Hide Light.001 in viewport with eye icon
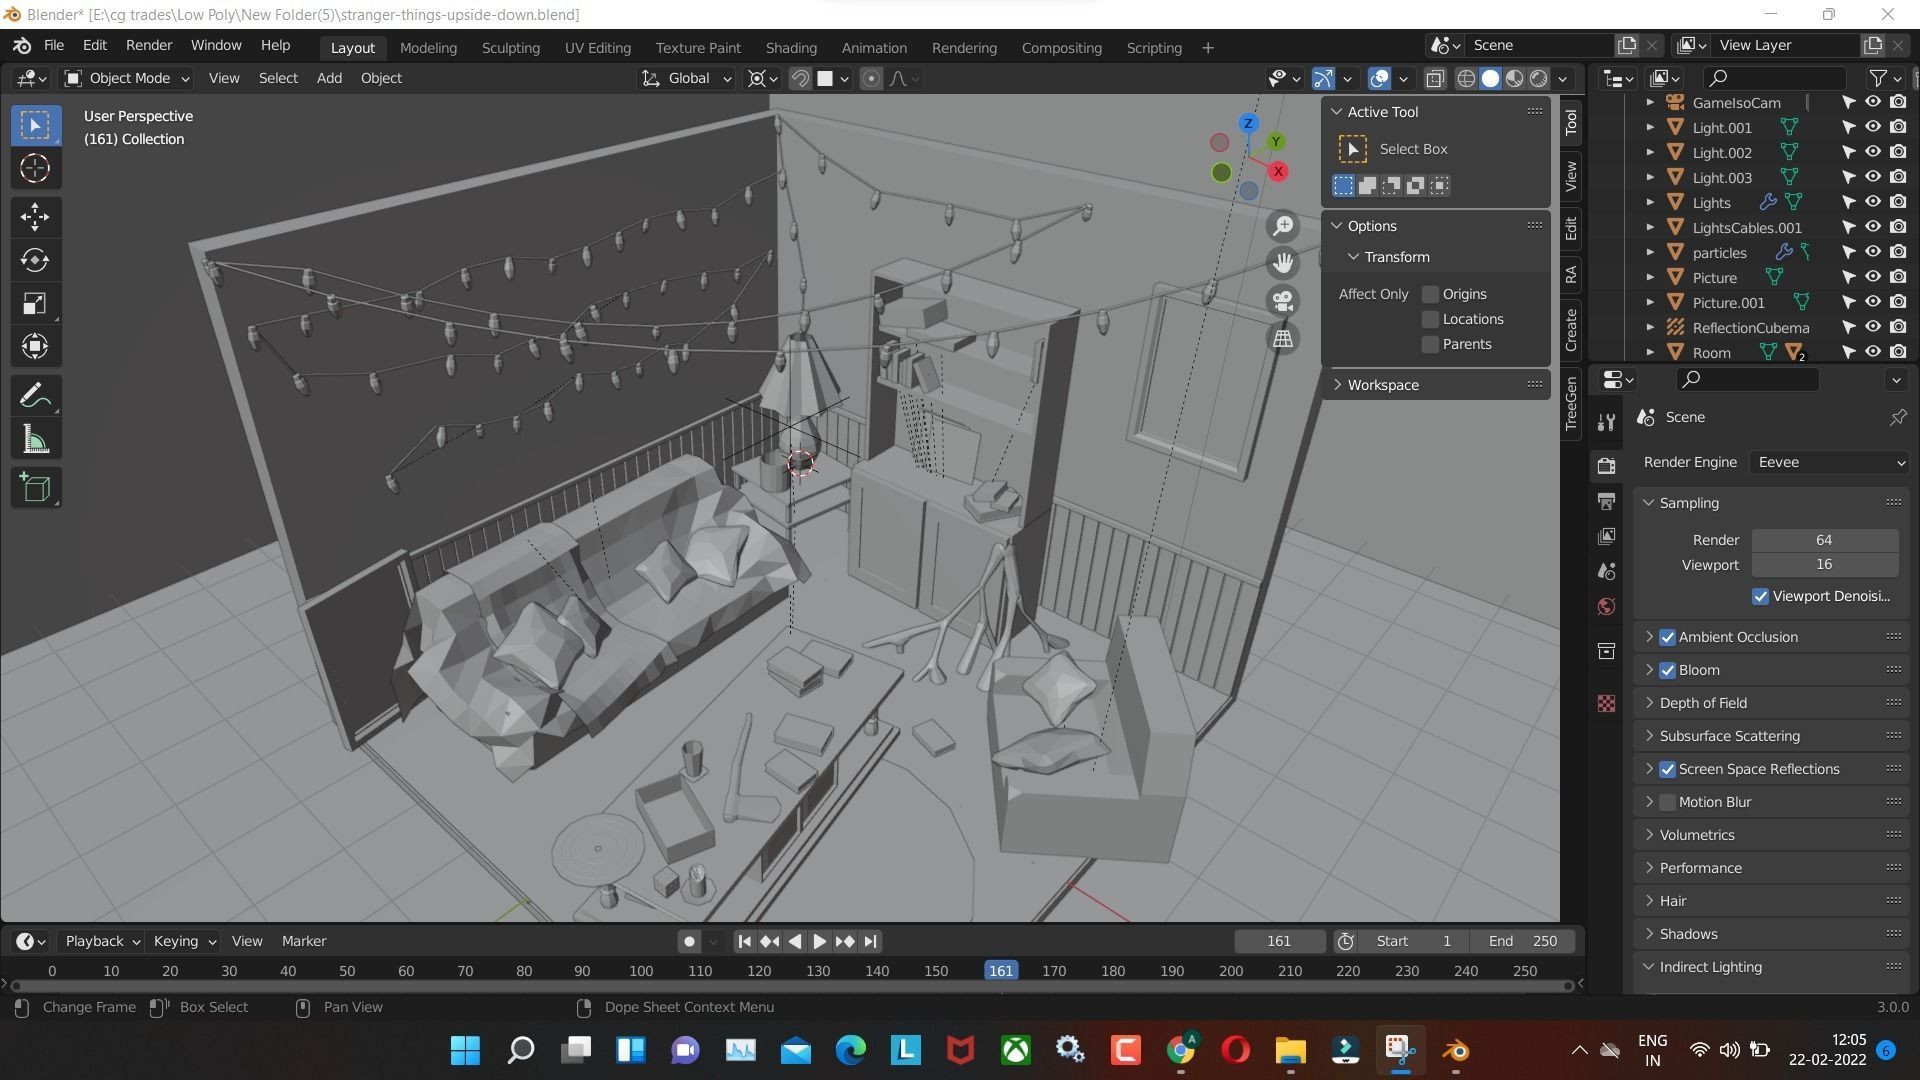Screen dimensions: 1920x1080 [1873, 127]
